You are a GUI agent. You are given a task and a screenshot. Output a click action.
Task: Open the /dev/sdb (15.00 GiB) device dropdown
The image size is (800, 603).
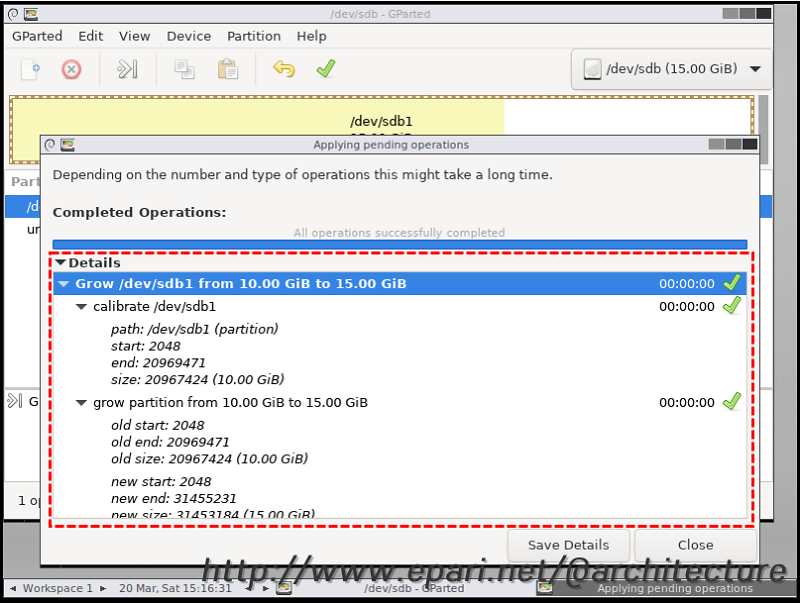[671, 69]
